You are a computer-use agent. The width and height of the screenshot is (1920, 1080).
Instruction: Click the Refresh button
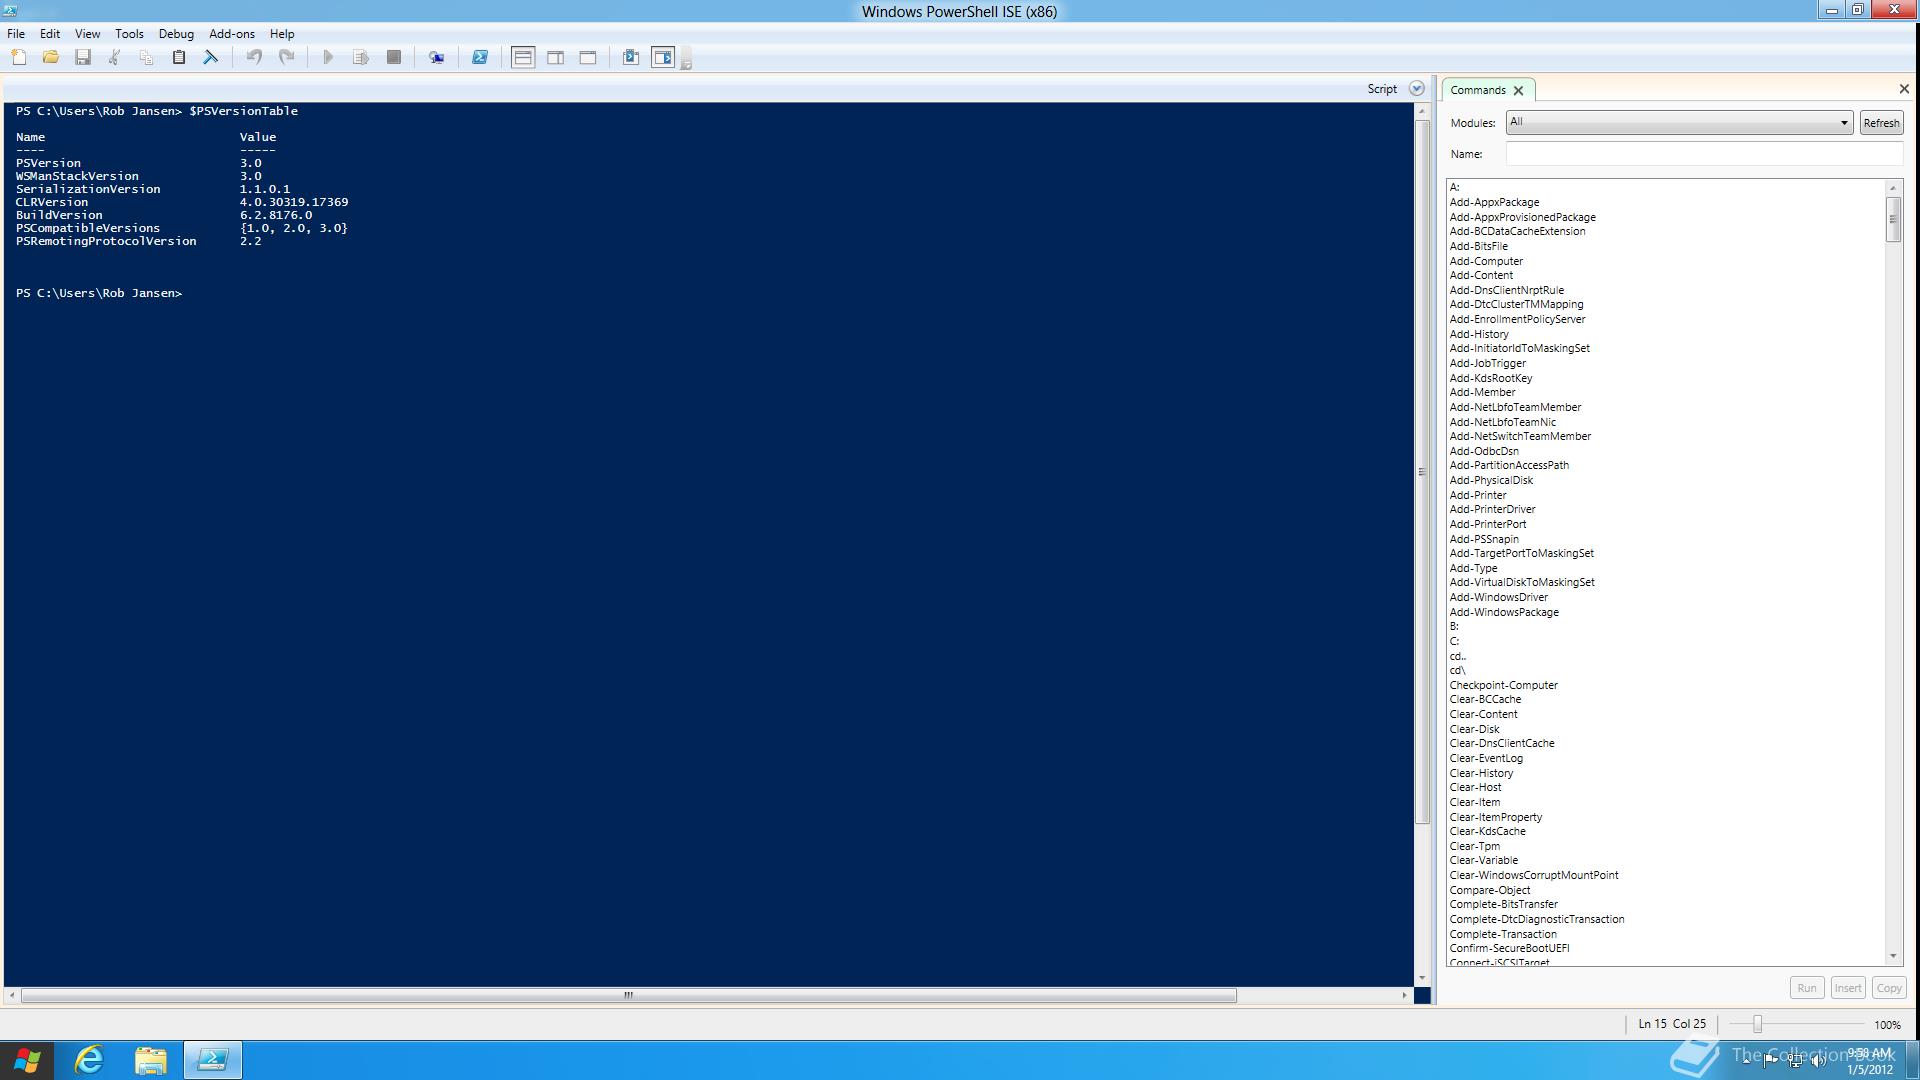pyautogui.click(x=1881, y=123)
